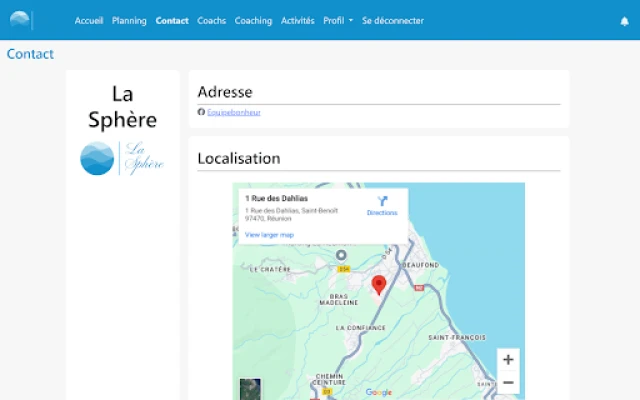Open the Coaching section
Screen dimensions: 640x400
(x=253, y=21)
